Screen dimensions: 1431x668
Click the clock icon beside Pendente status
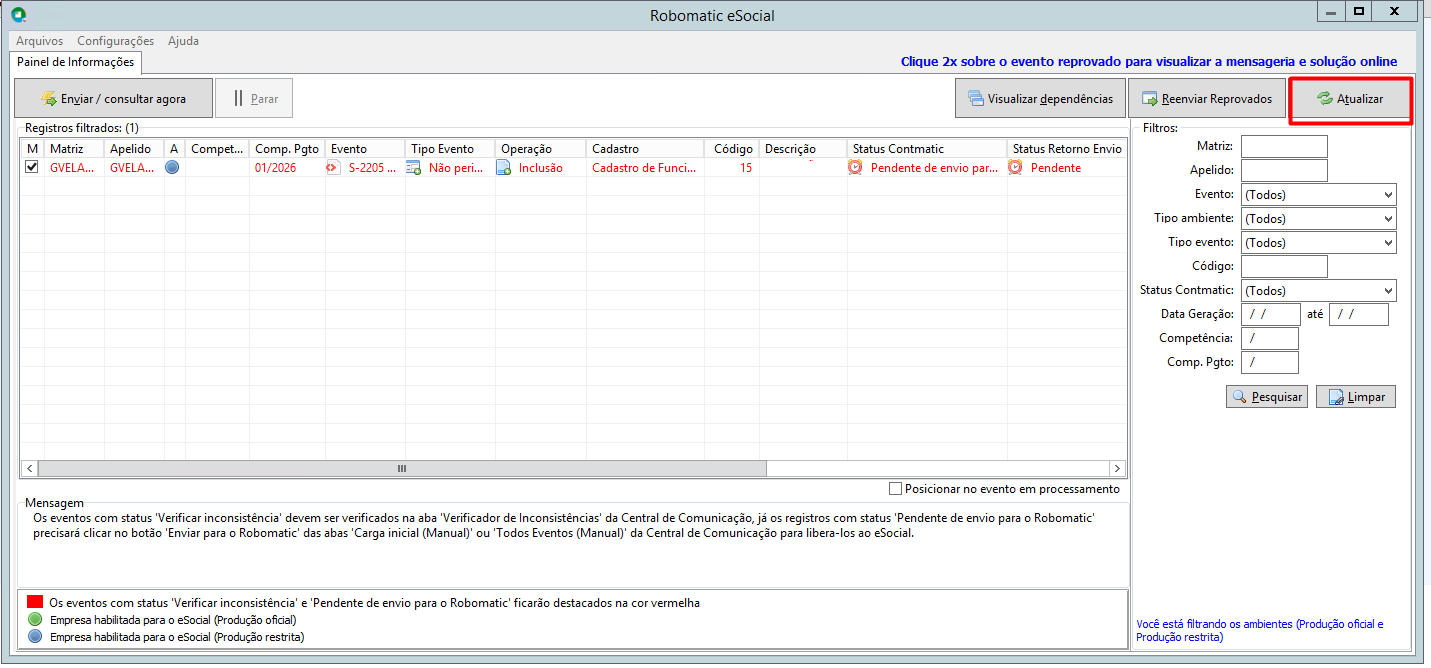tap(1015, 168)
